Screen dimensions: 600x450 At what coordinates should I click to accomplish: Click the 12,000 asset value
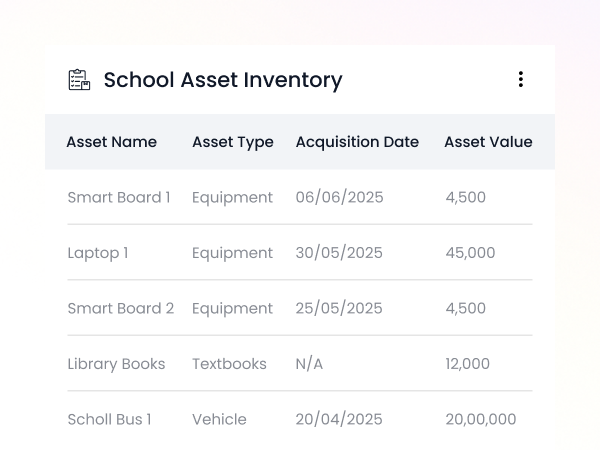468,364
